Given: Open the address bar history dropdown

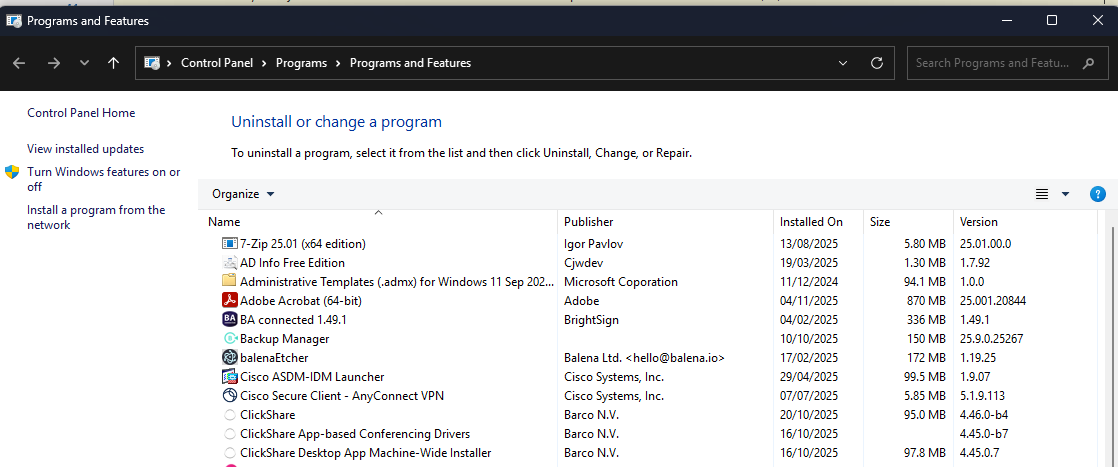Looking at the screenshot, I should (842, 63).
